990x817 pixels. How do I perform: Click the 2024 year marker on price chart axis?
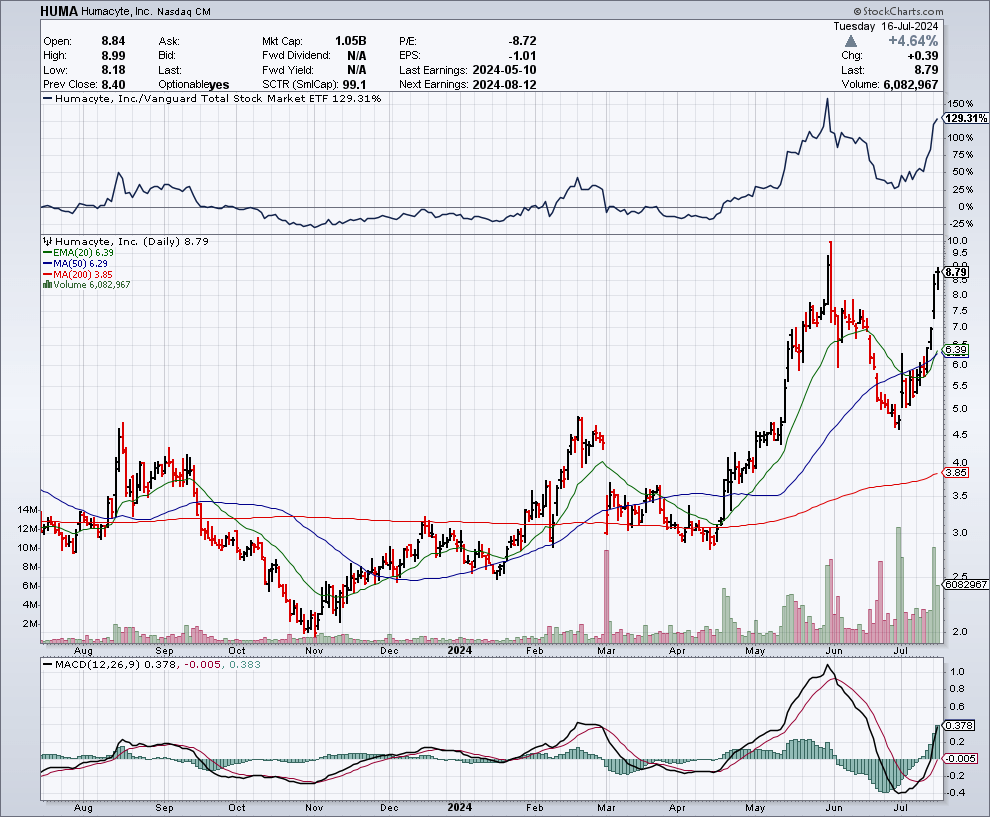click(x=460, y=649)
